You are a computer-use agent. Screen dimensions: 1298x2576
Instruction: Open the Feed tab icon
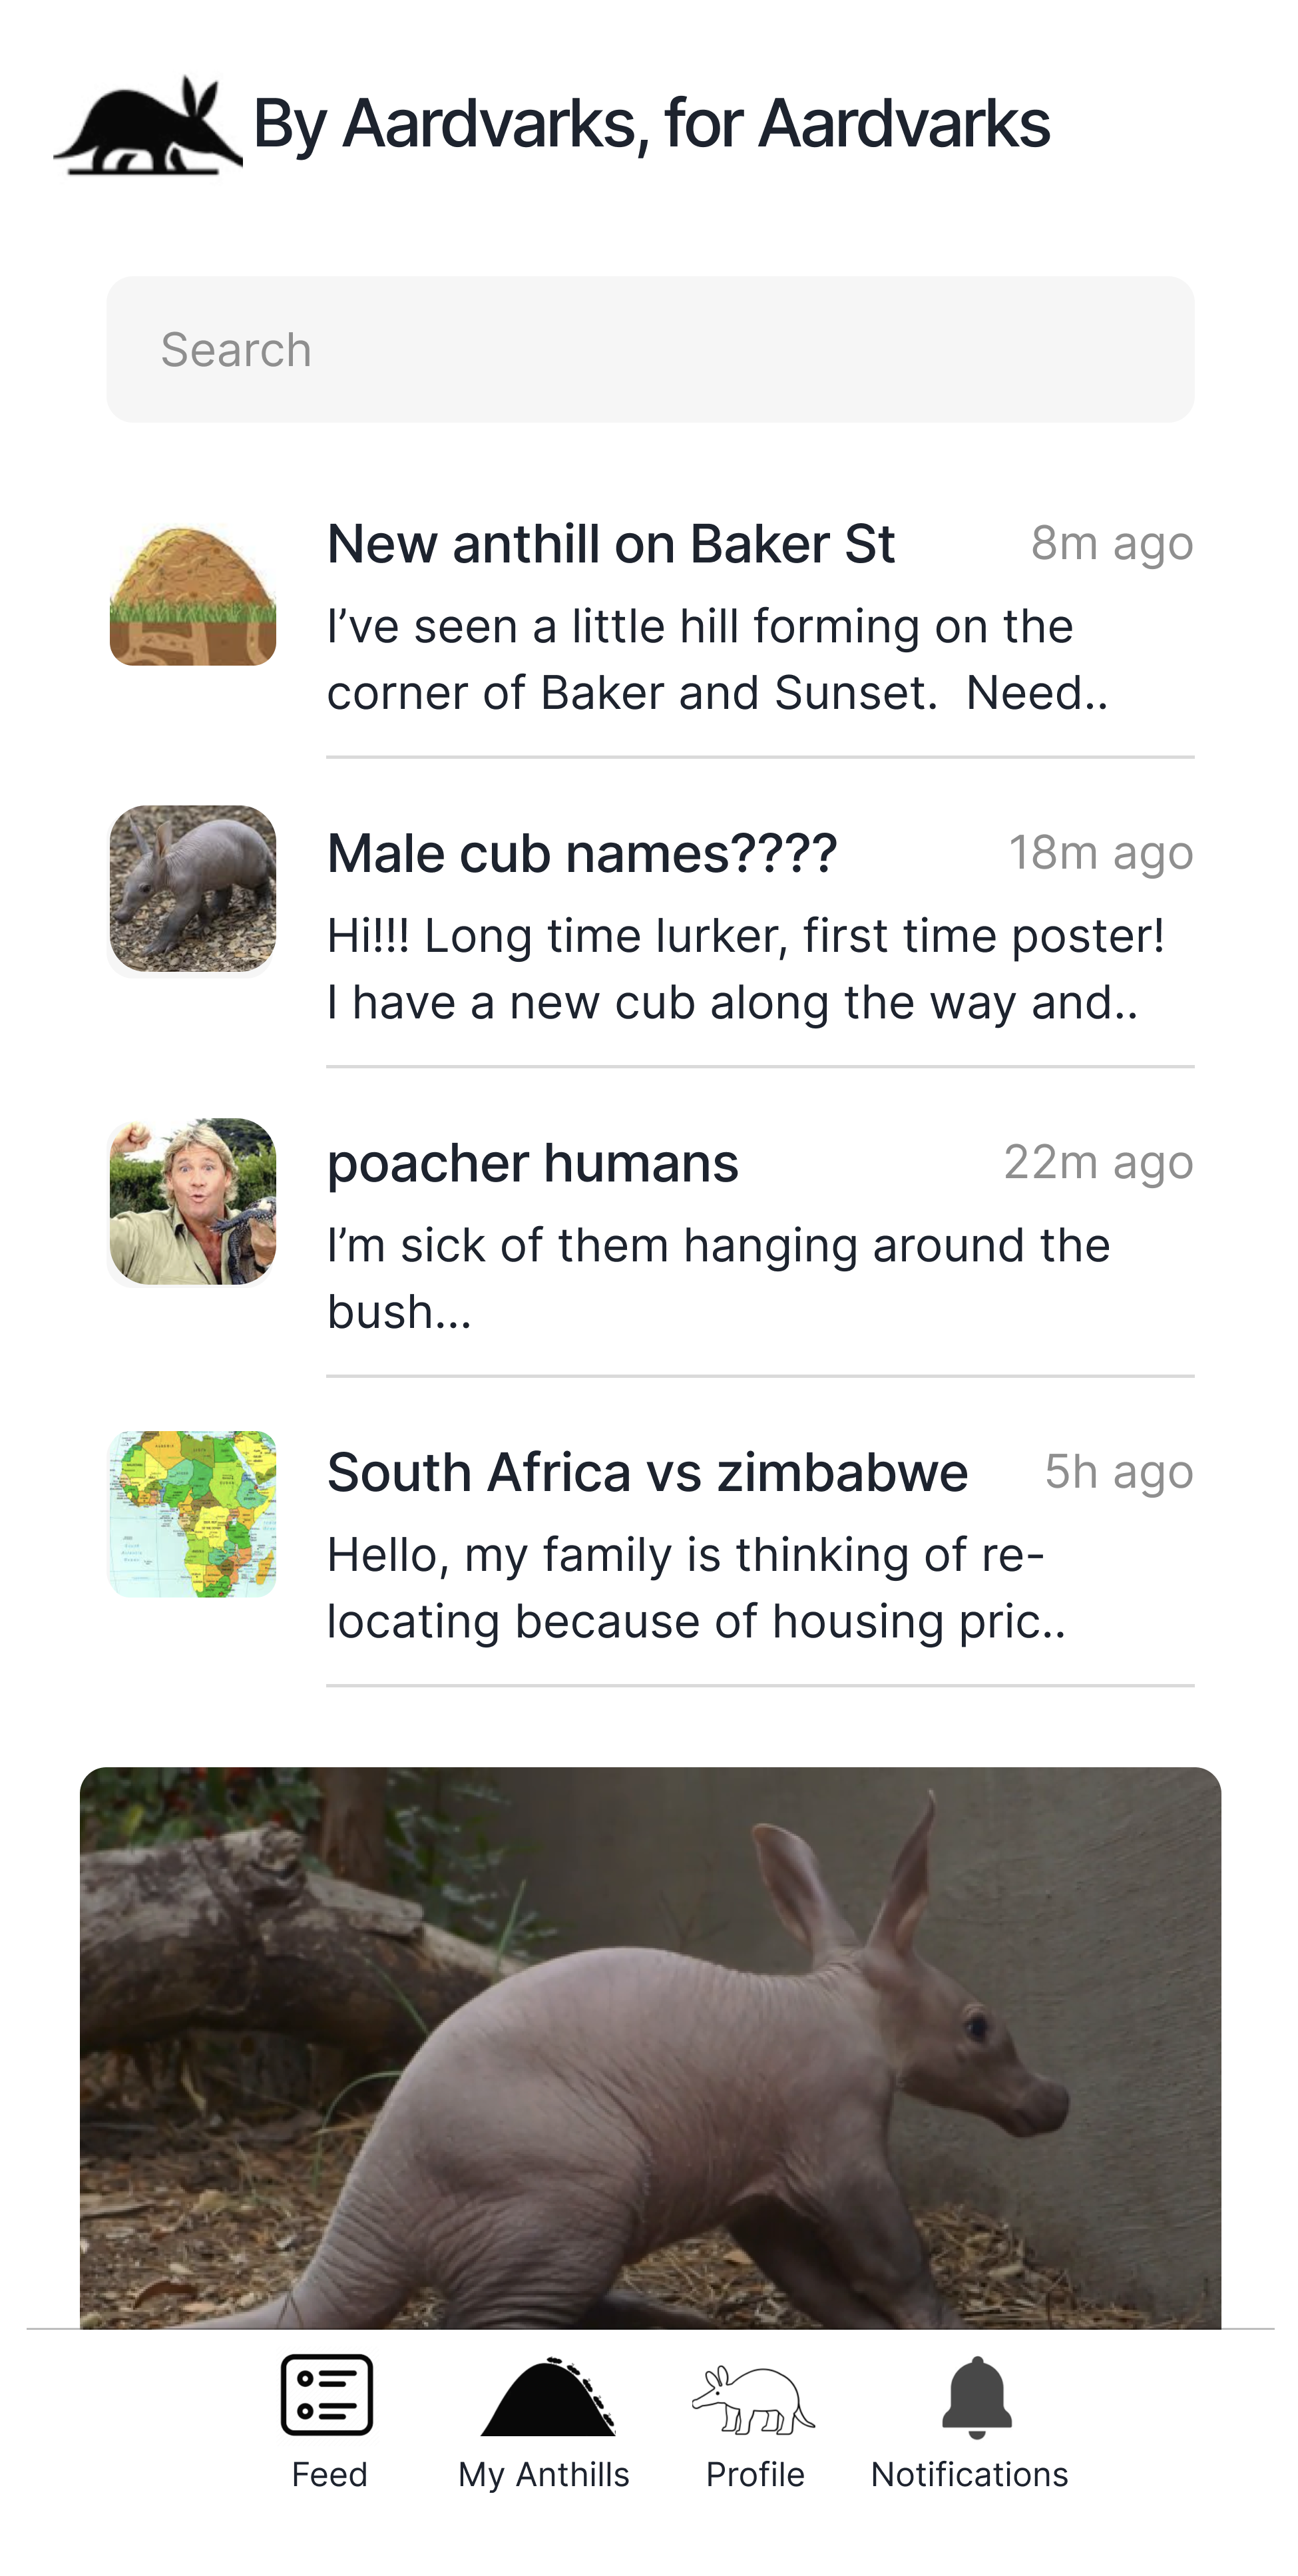[x=327, y=2394]
